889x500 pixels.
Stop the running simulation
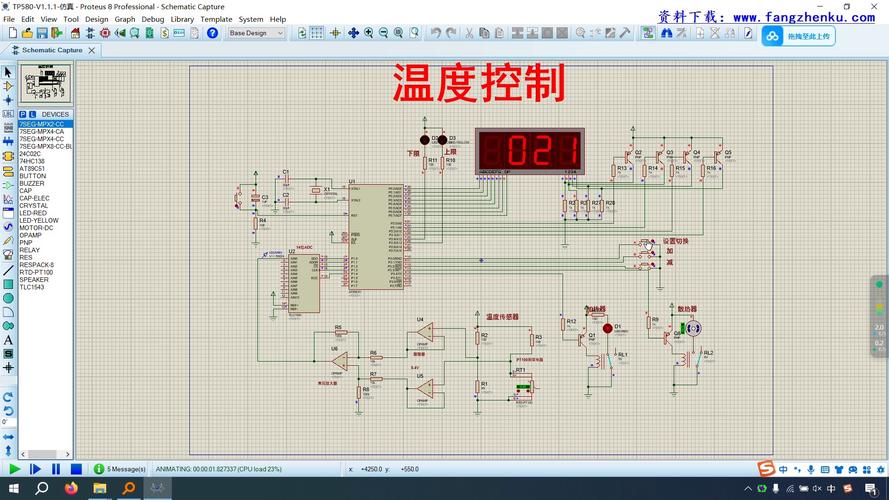pyautogui.click(x=75, y=469)
